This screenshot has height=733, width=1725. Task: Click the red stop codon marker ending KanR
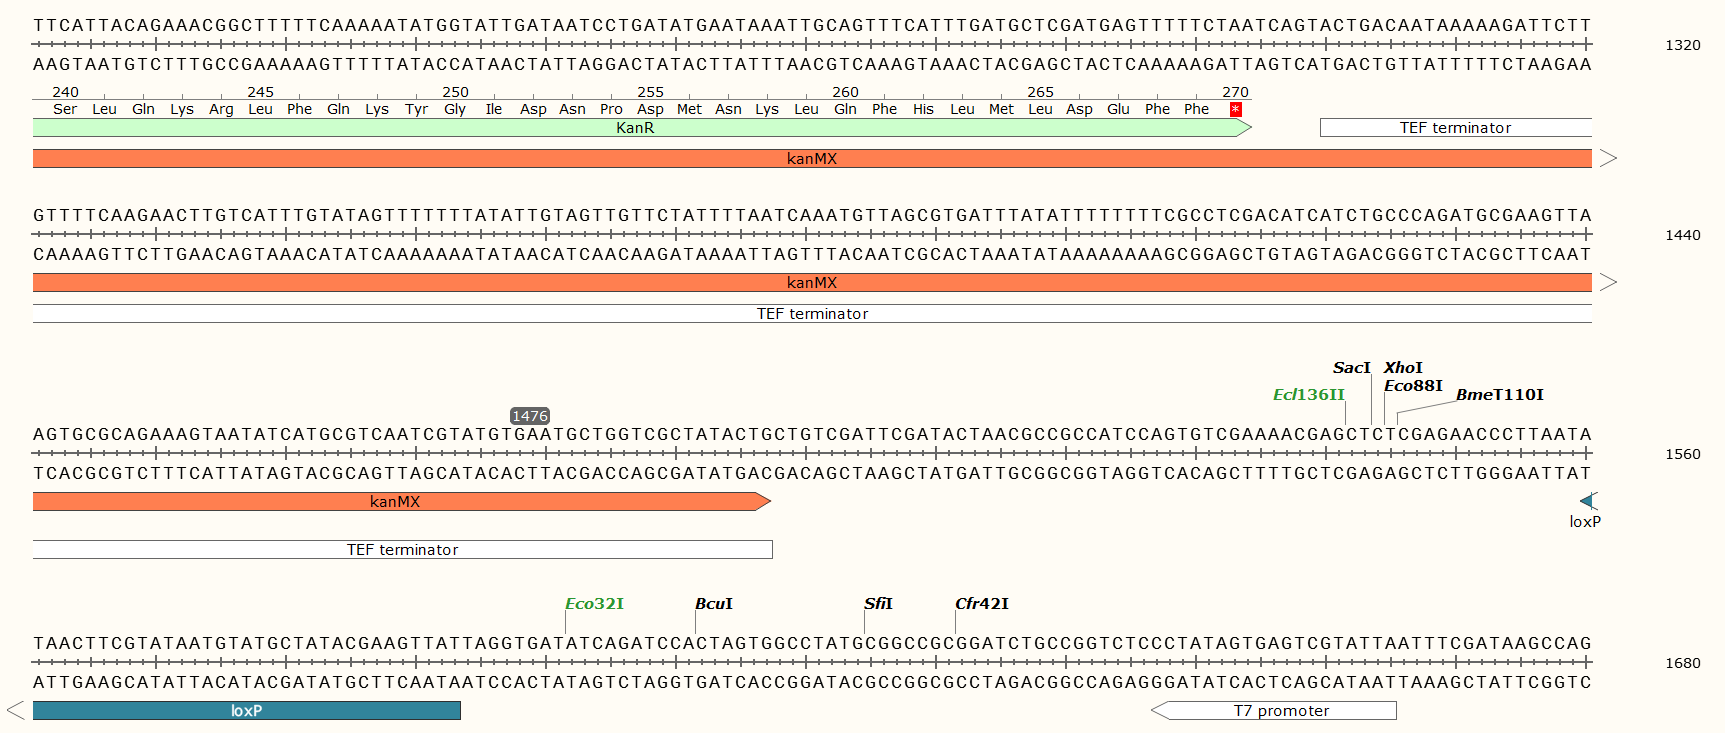click(x=1235, y=109)
